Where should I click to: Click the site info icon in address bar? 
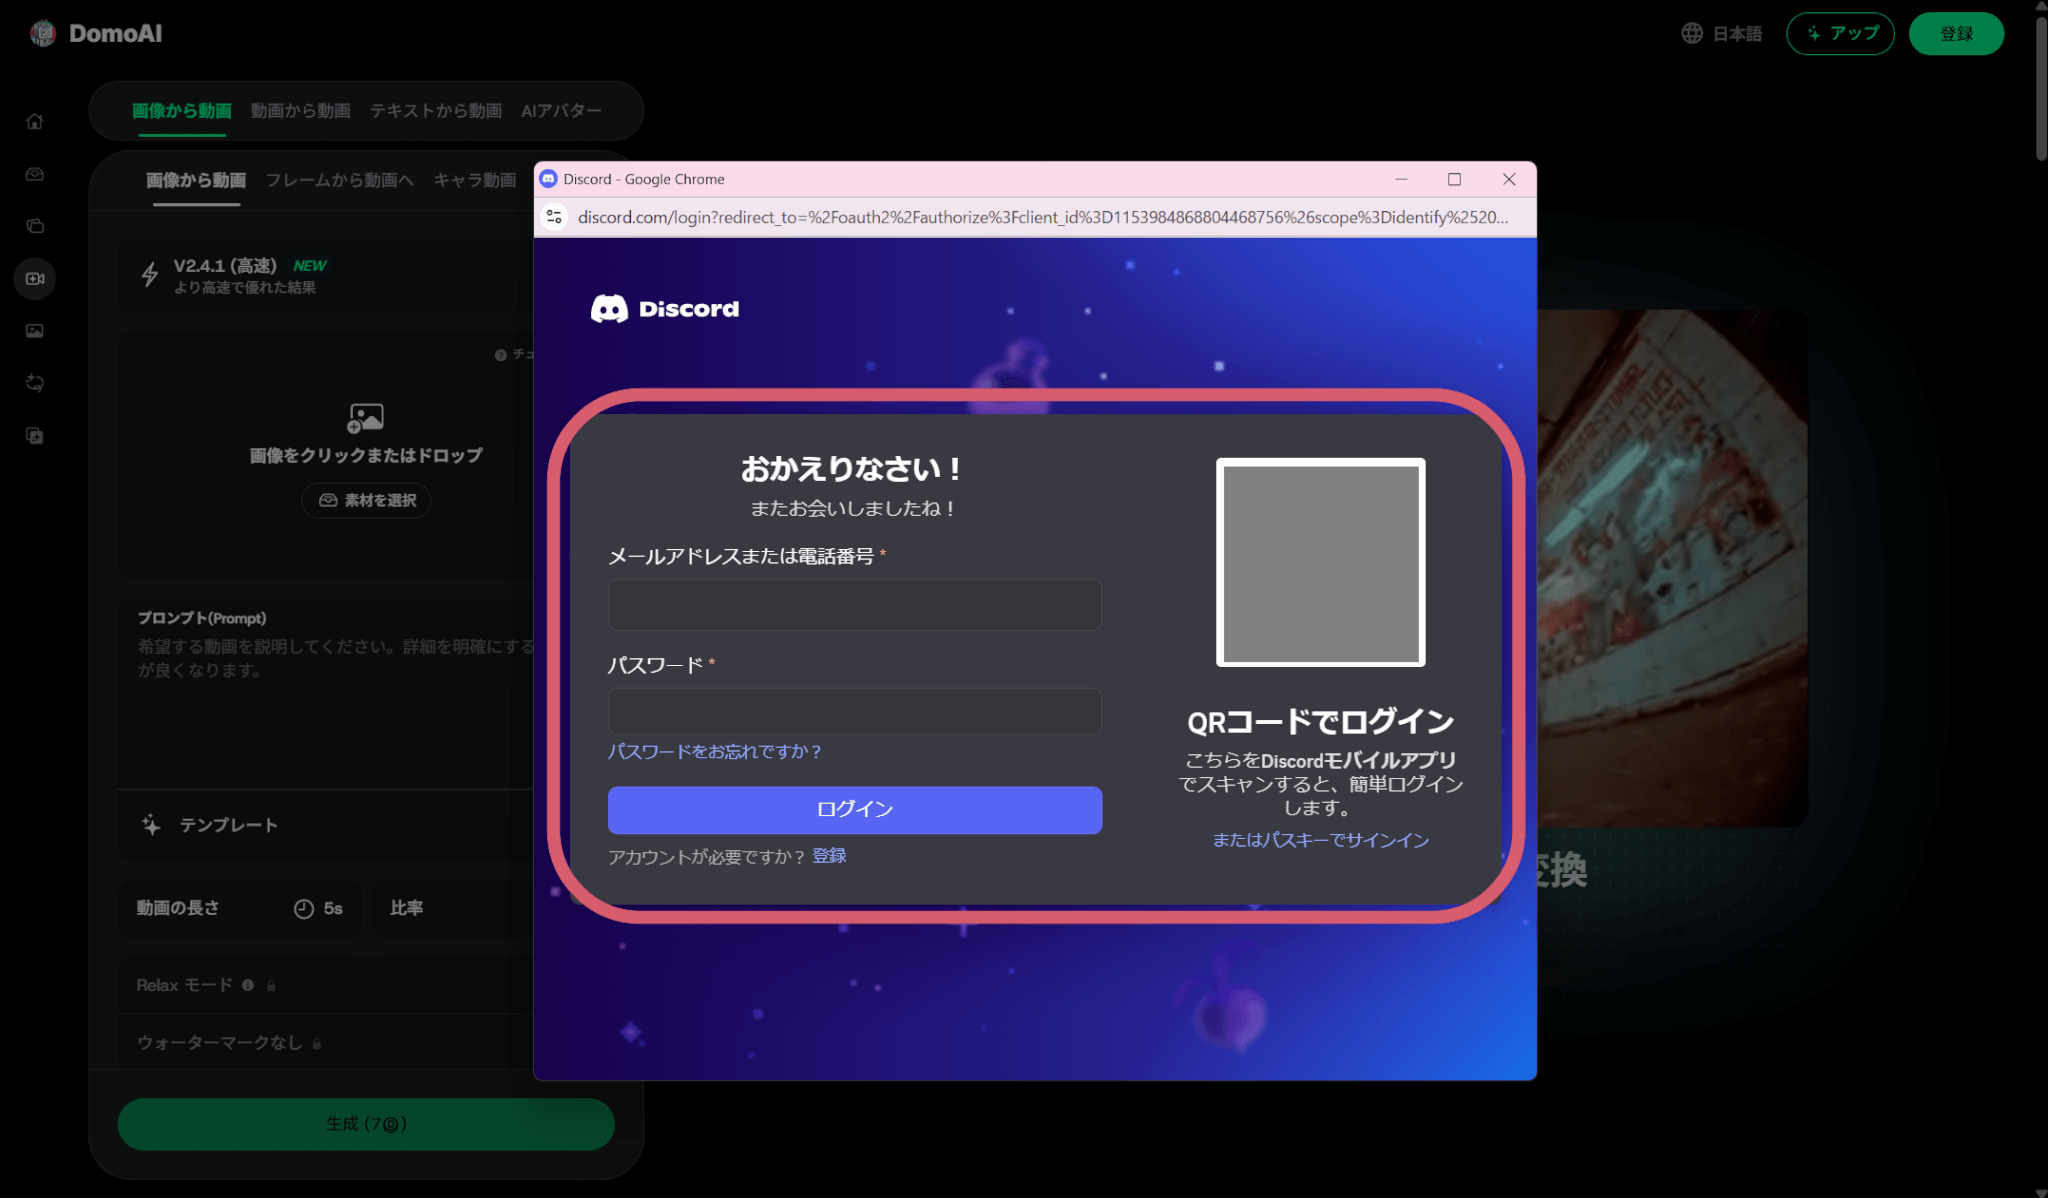point(555,217)
